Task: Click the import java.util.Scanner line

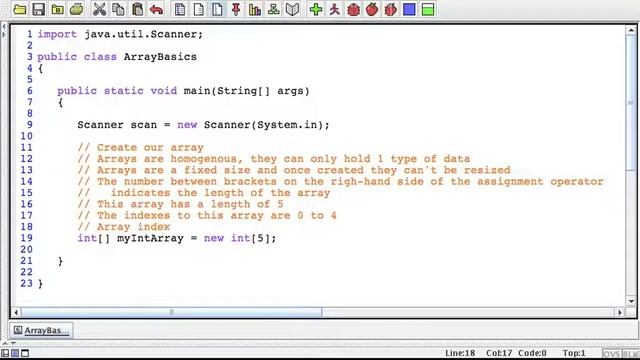Action: (120, 34)
